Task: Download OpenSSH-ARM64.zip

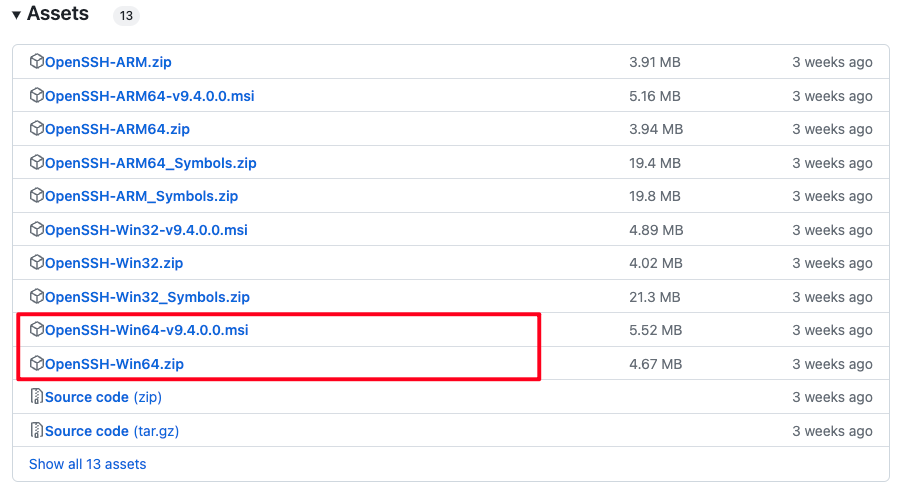Action: coord(117,129)
